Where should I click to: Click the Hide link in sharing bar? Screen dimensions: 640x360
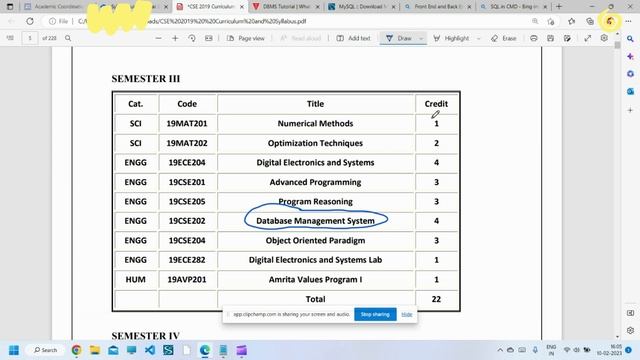(x=407, y=314)
